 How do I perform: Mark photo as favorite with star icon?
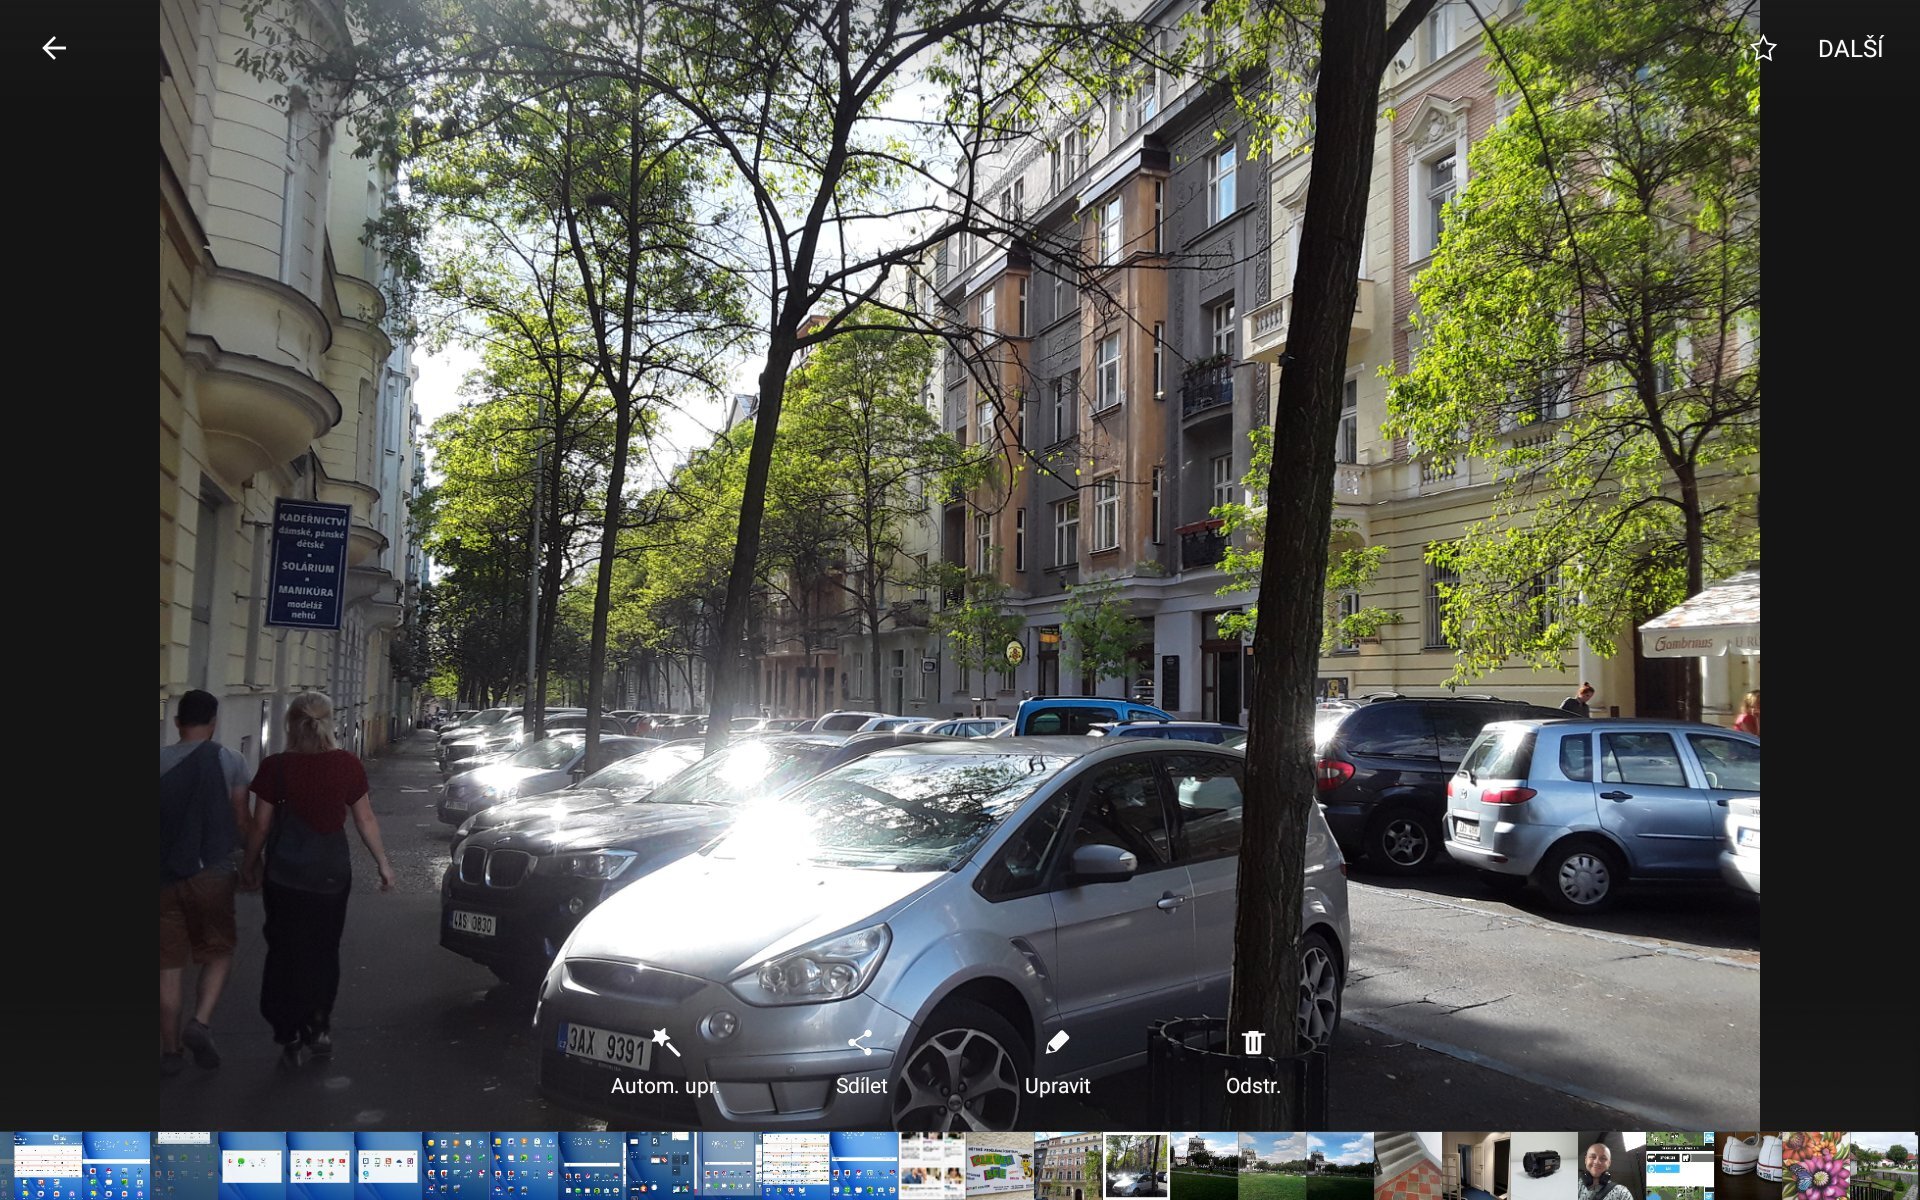pyautogui.click(x=1763, y=48)
